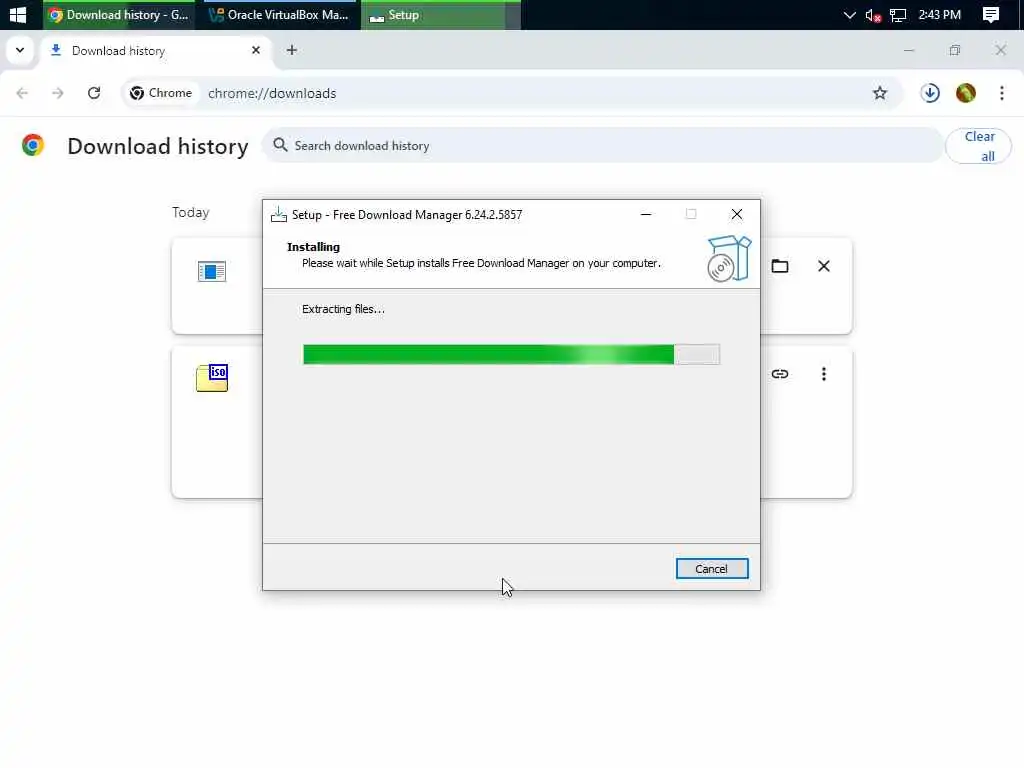Click the first download's file icon

coord(212,271)
